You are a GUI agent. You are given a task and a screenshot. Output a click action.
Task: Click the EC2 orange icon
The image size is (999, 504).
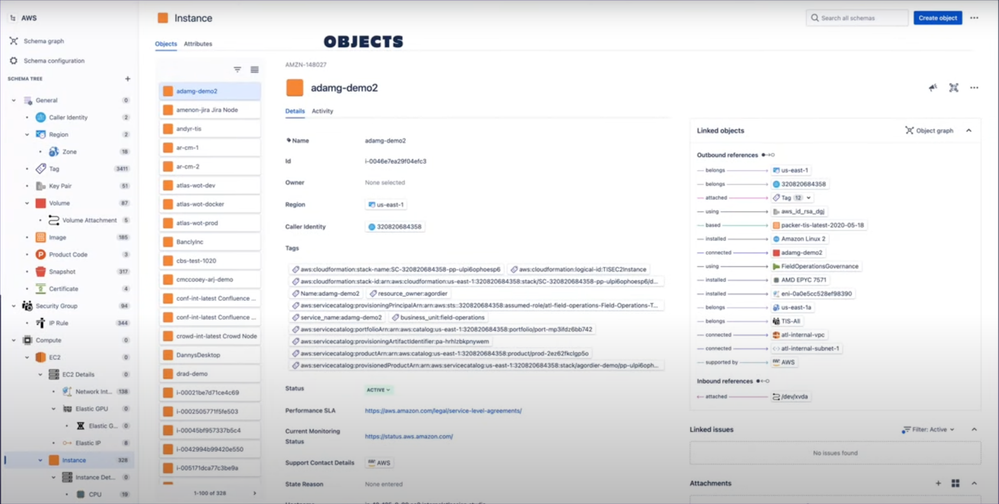pyautogui.click(x=41, y=357)
